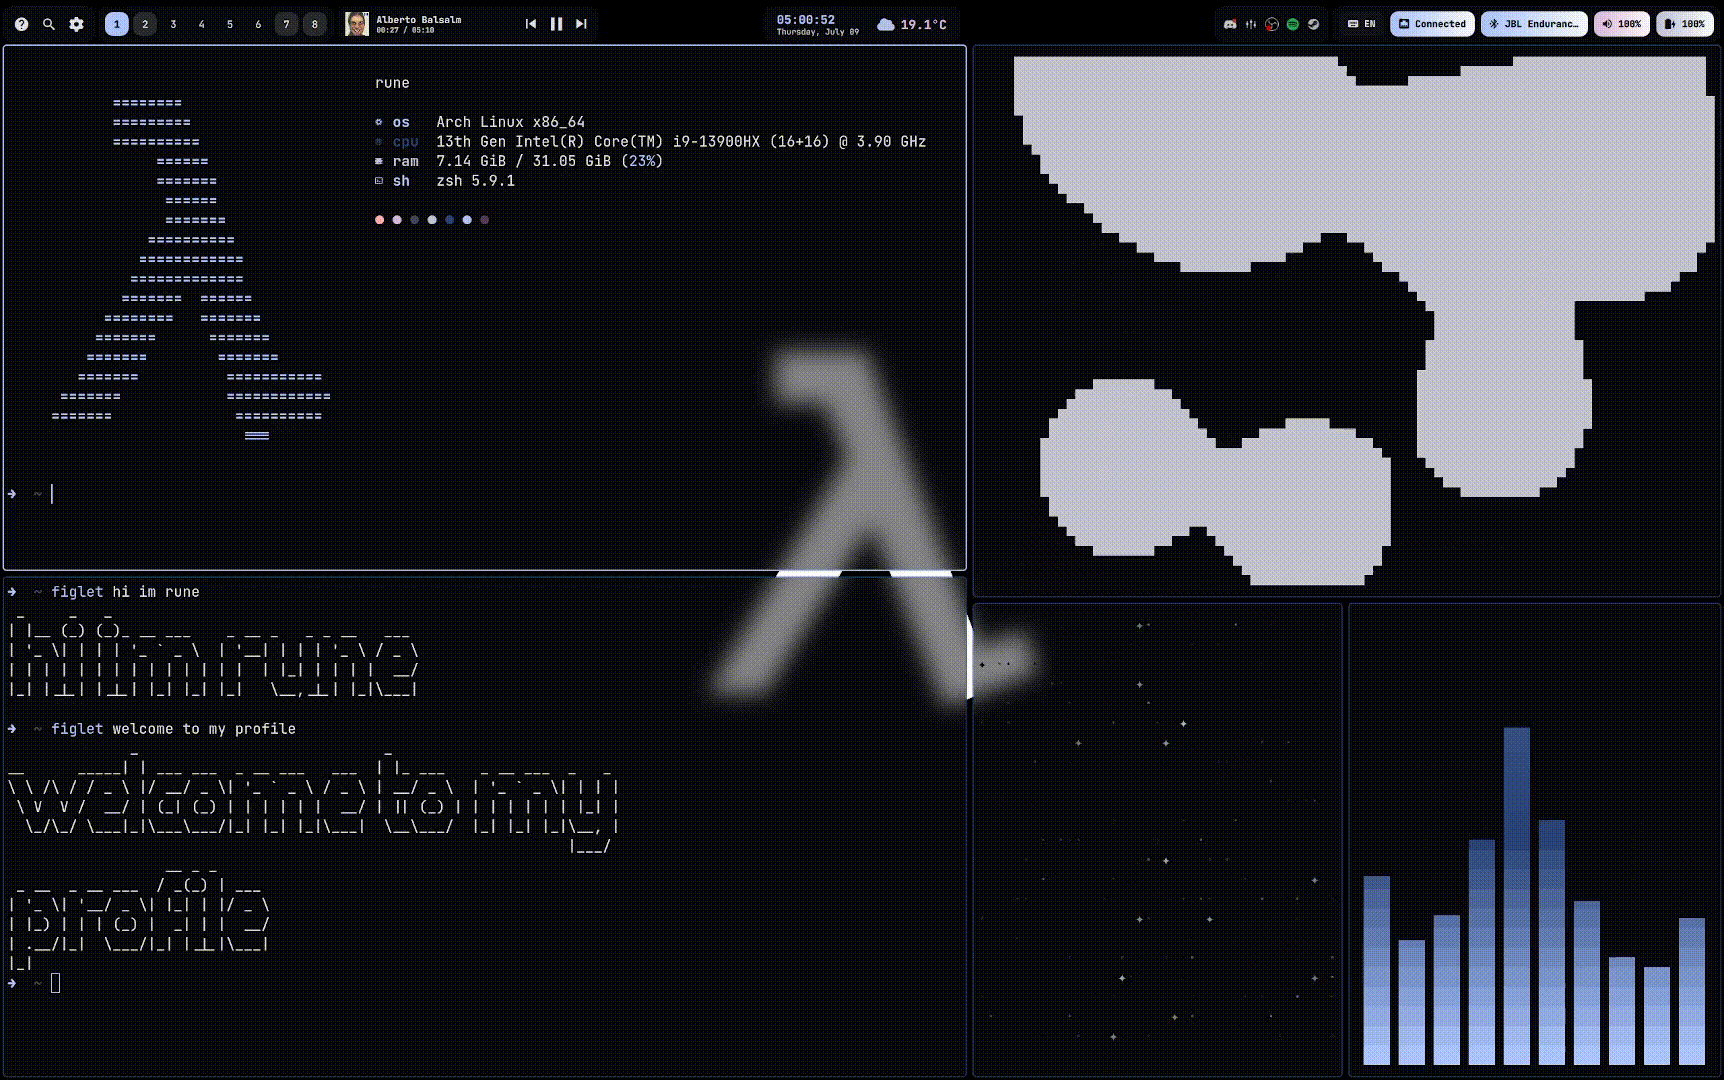The image size is (1724, 1080).
Task: Open the Connected network button
Action: click(1432, 24)
